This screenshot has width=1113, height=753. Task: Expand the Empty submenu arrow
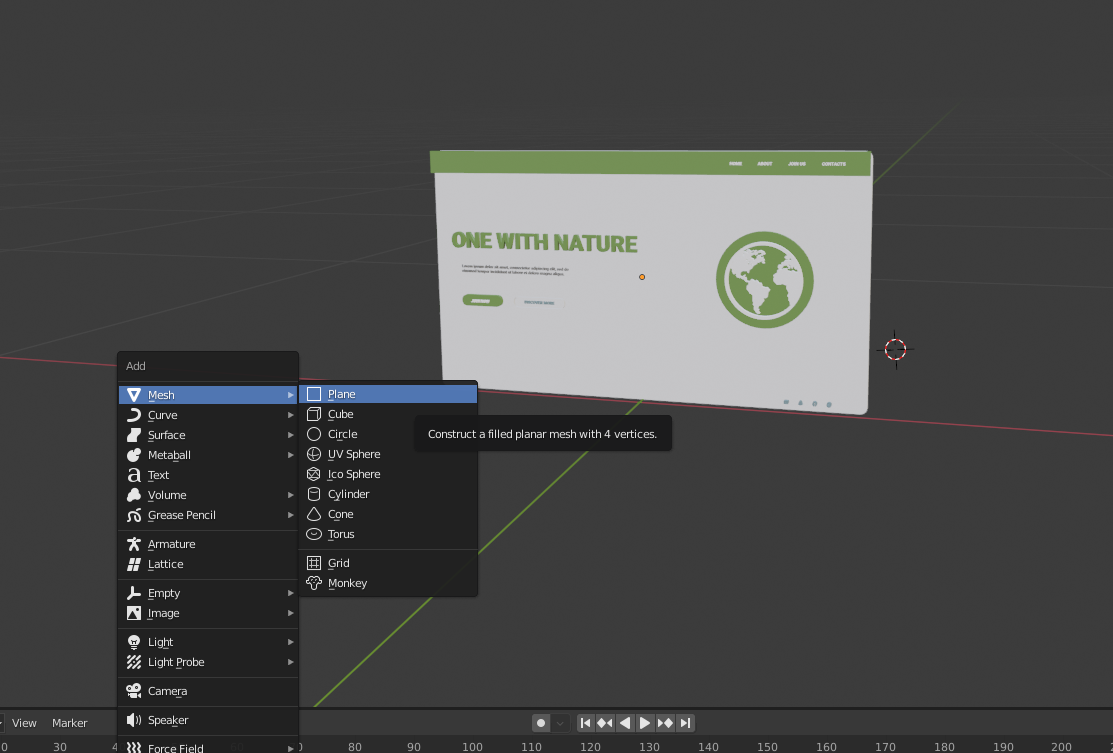point(290,593)
